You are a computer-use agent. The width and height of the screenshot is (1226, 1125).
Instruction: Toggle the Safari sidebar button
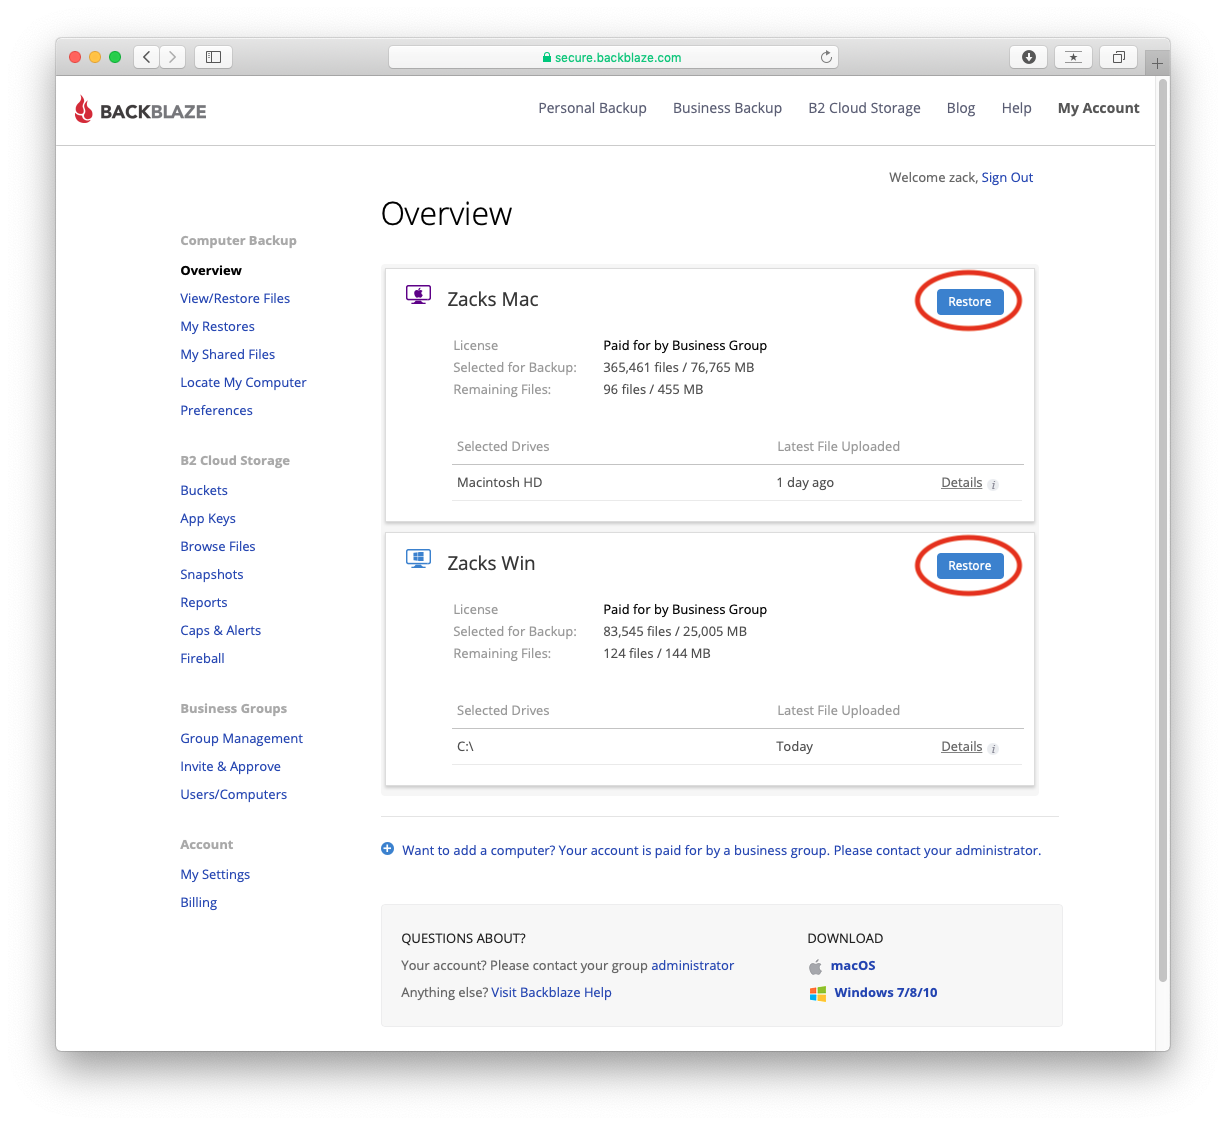point(213,57)
